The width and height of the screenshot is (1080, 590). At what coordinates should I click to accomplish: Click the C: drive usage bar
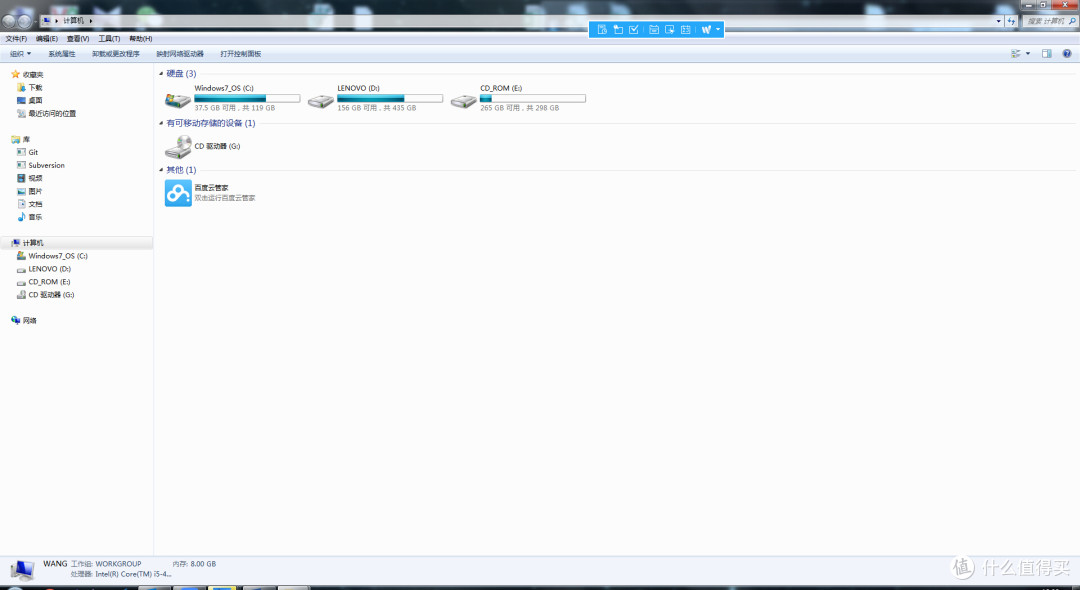247,98
